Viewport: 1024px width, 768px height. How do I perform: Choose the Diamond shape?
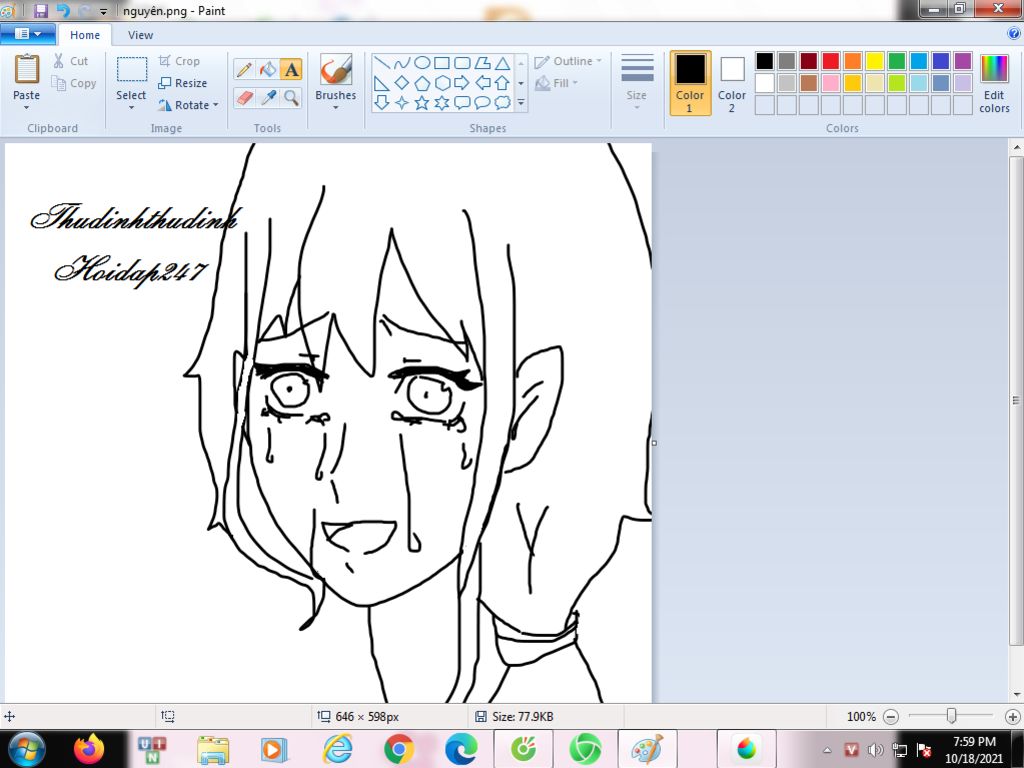point(402,83)
